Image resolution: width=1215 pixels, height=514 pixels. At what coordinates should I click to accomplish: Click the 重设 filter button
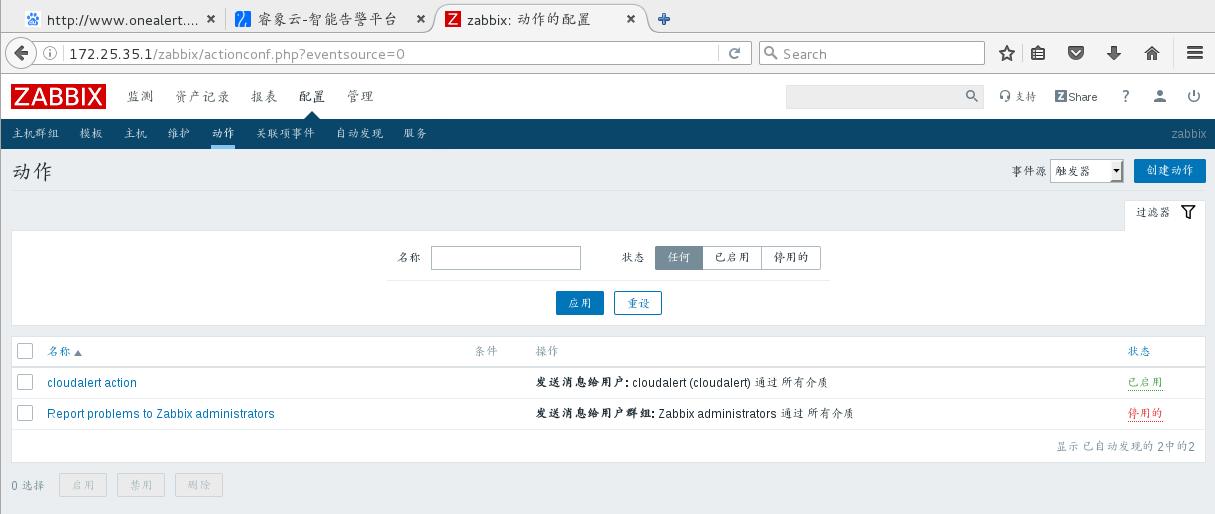(x=638, y=303)
